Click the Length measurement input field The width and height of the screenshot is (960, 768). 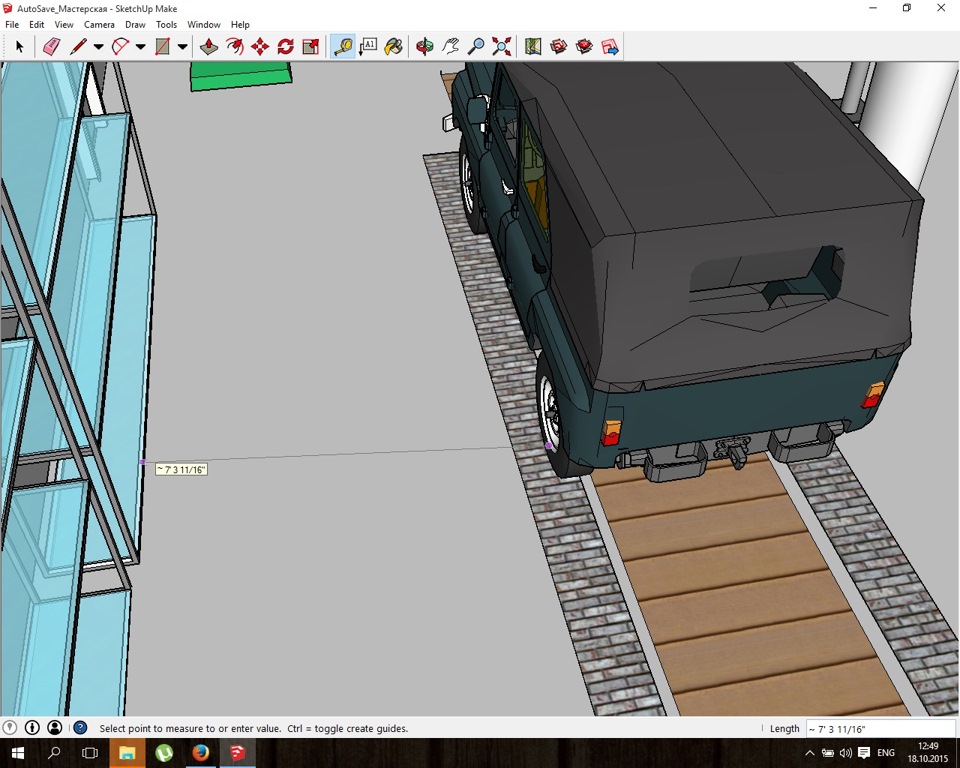880,729
